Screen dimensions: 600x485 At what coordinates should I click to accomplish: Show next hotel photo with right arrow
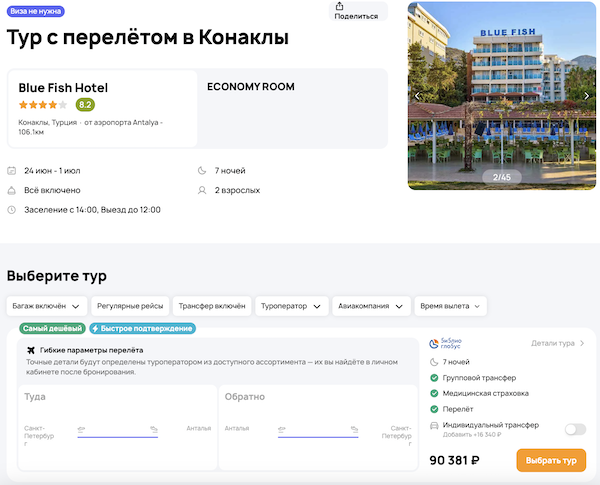586,96
